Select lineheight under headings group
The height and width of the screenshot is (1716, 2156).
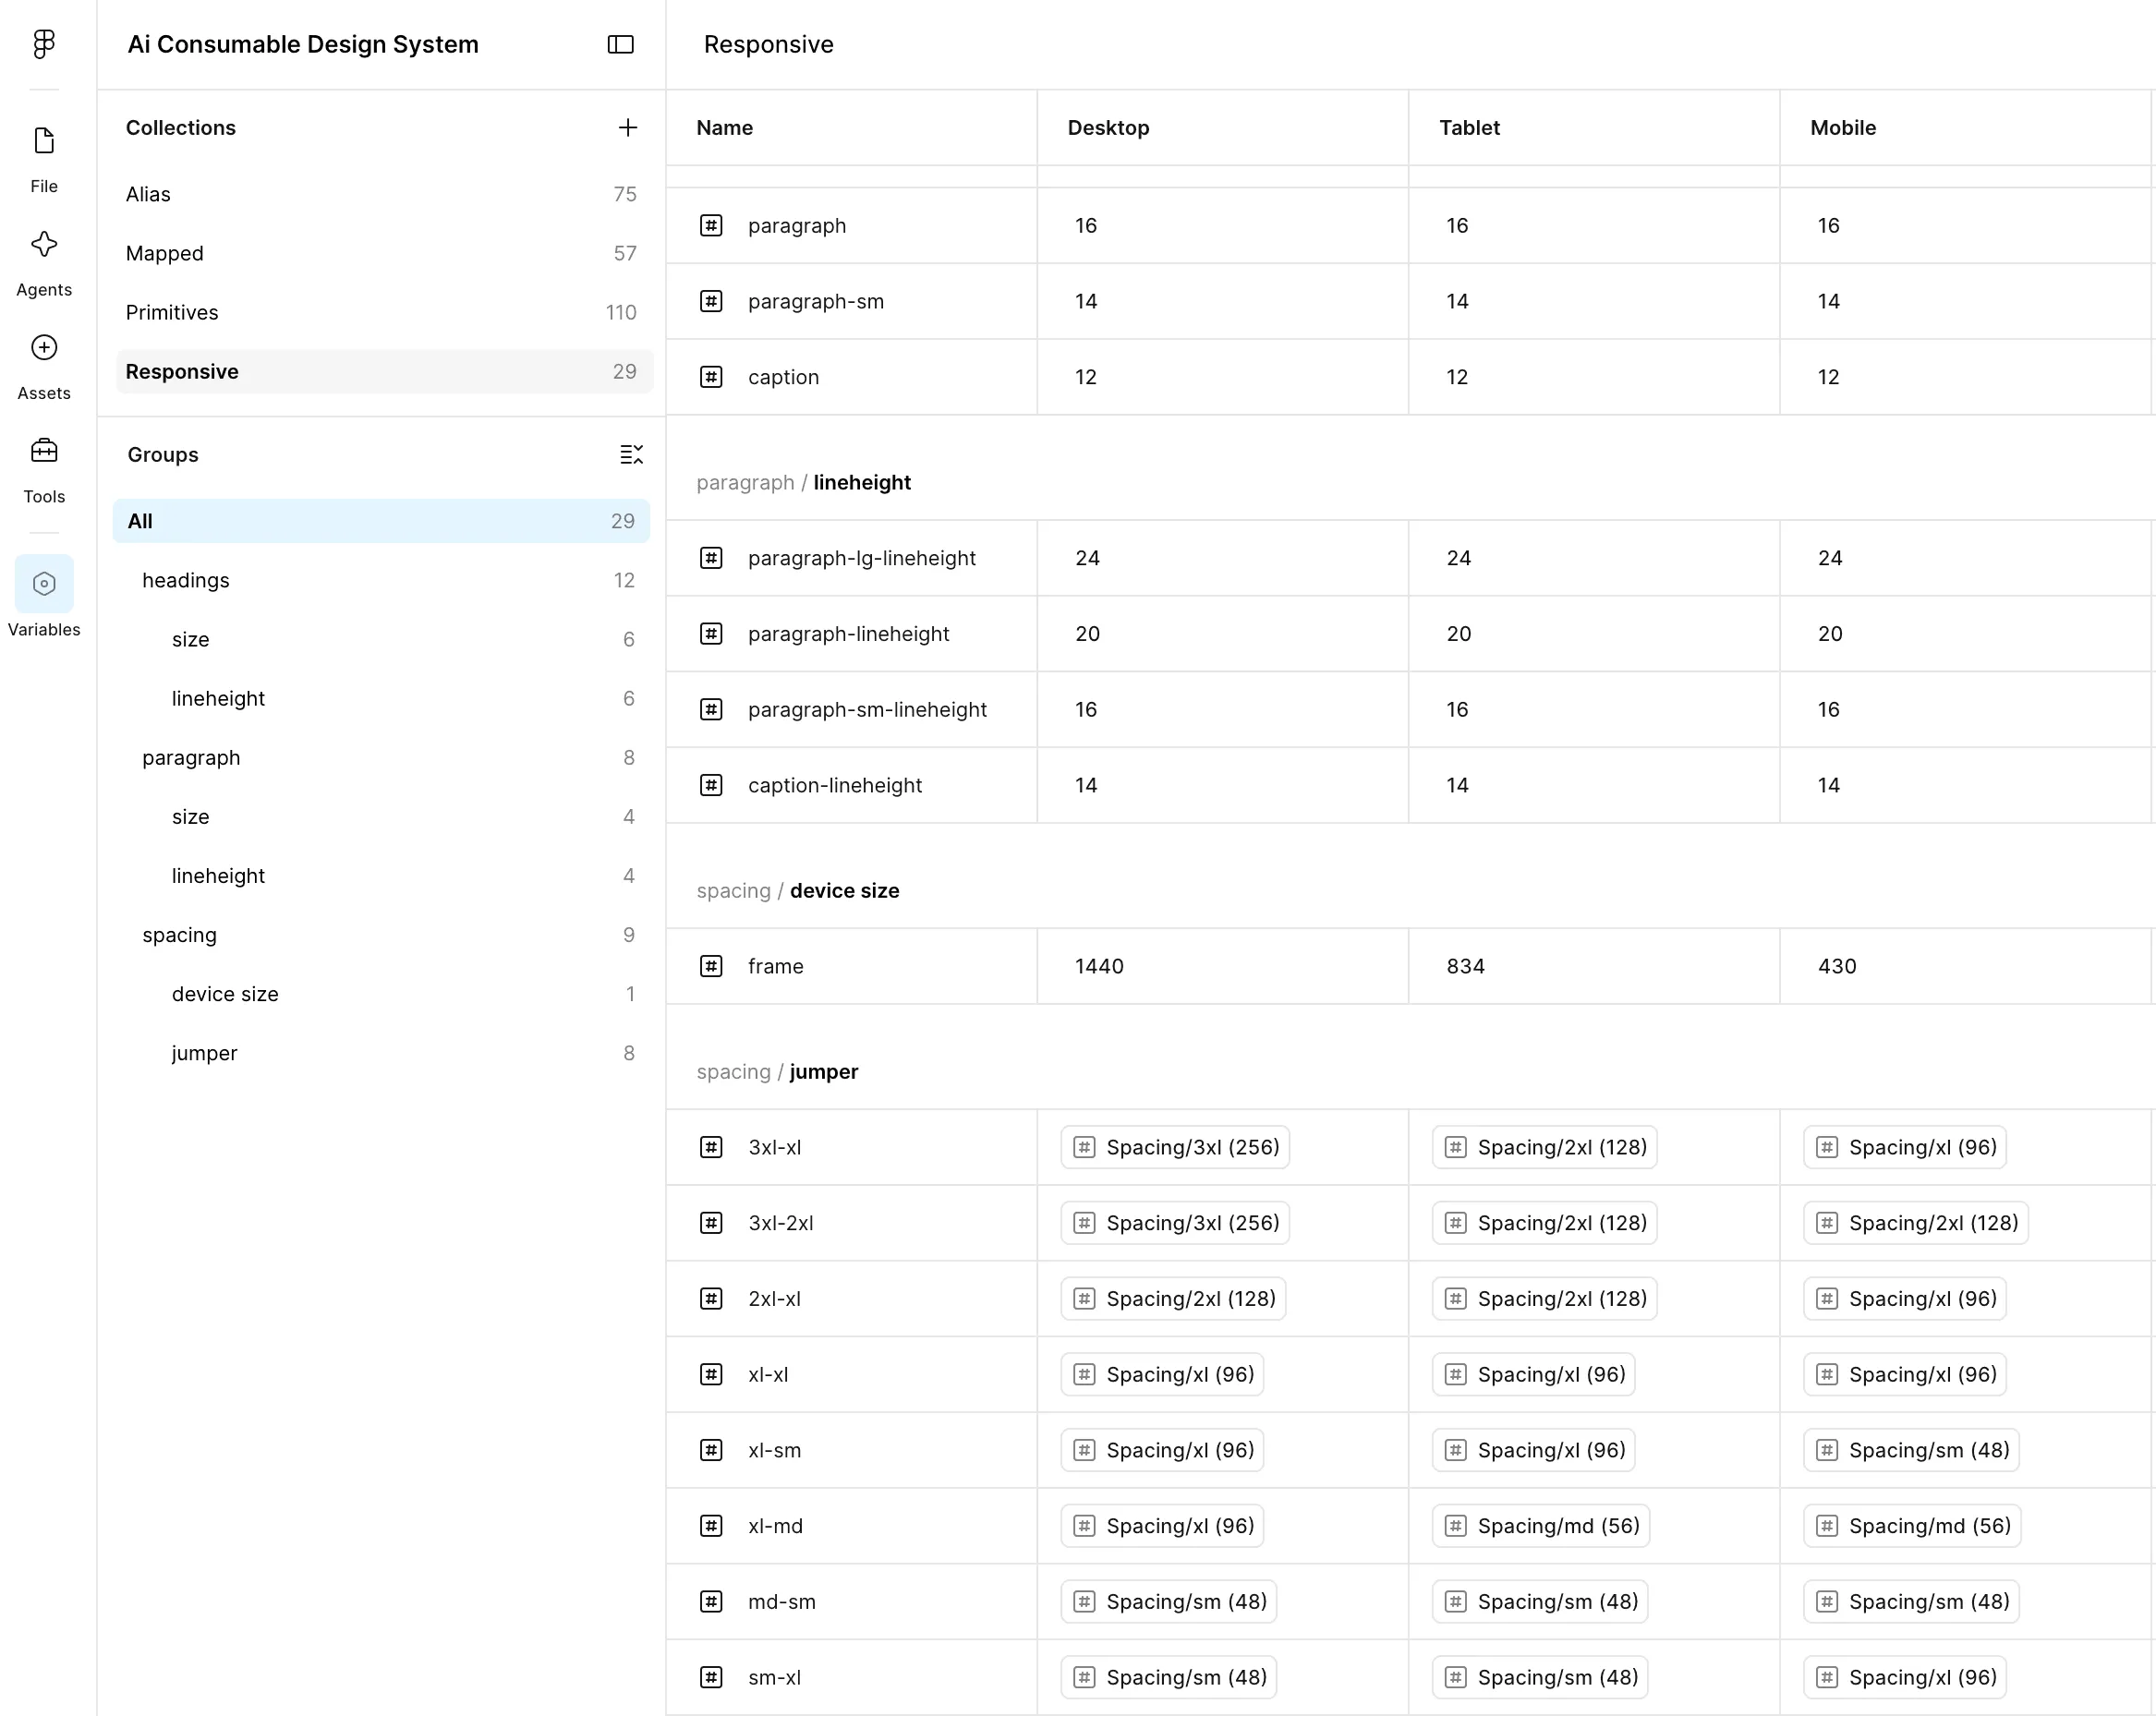(x=381, y=698)
